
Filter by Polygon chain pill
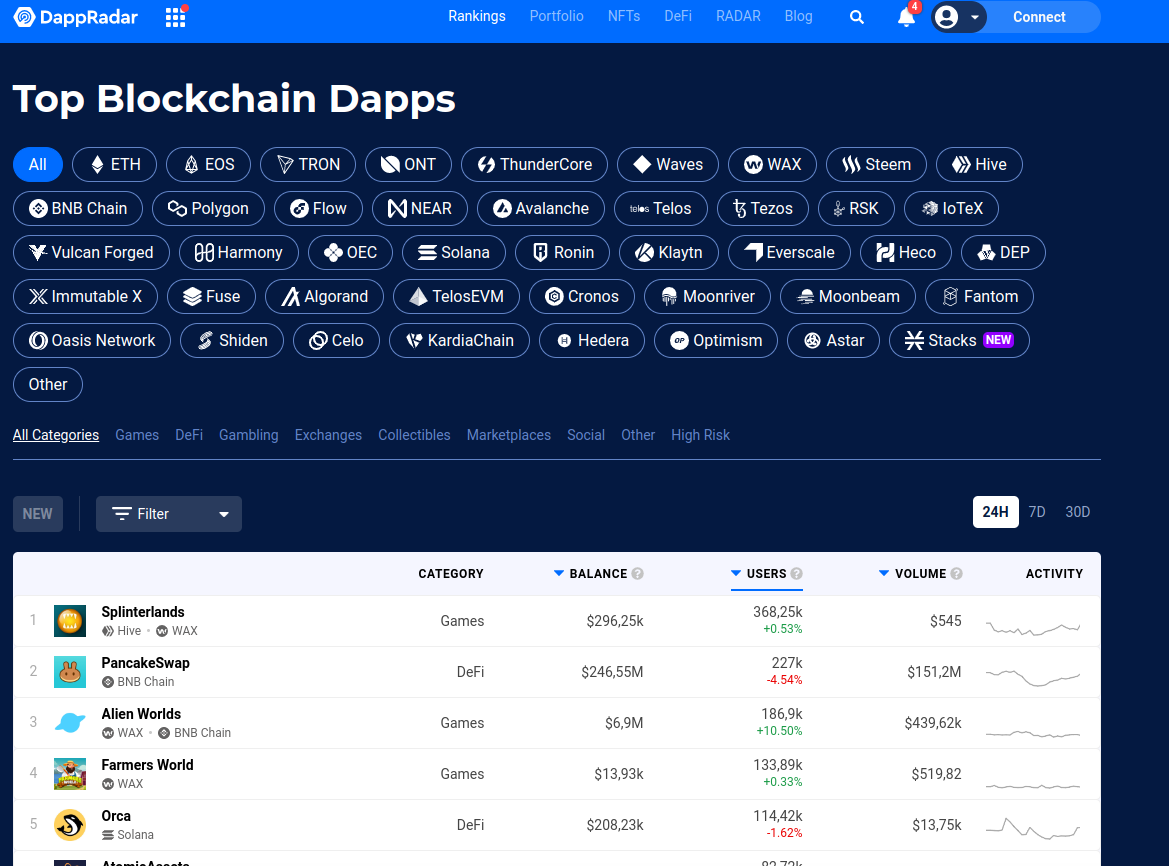(209, 209)
